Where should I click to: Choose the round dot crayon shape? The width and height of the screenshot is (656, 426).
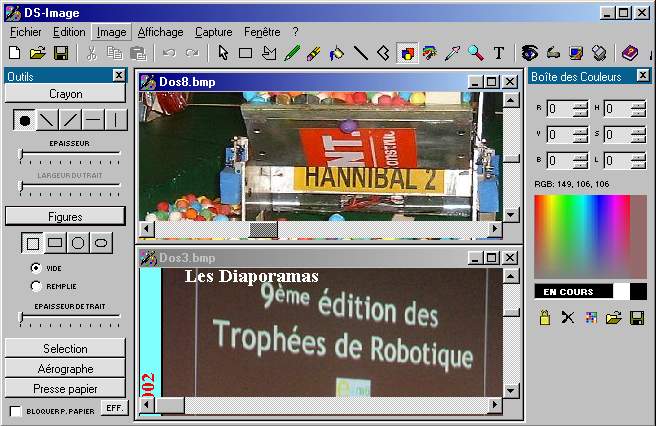25,120
